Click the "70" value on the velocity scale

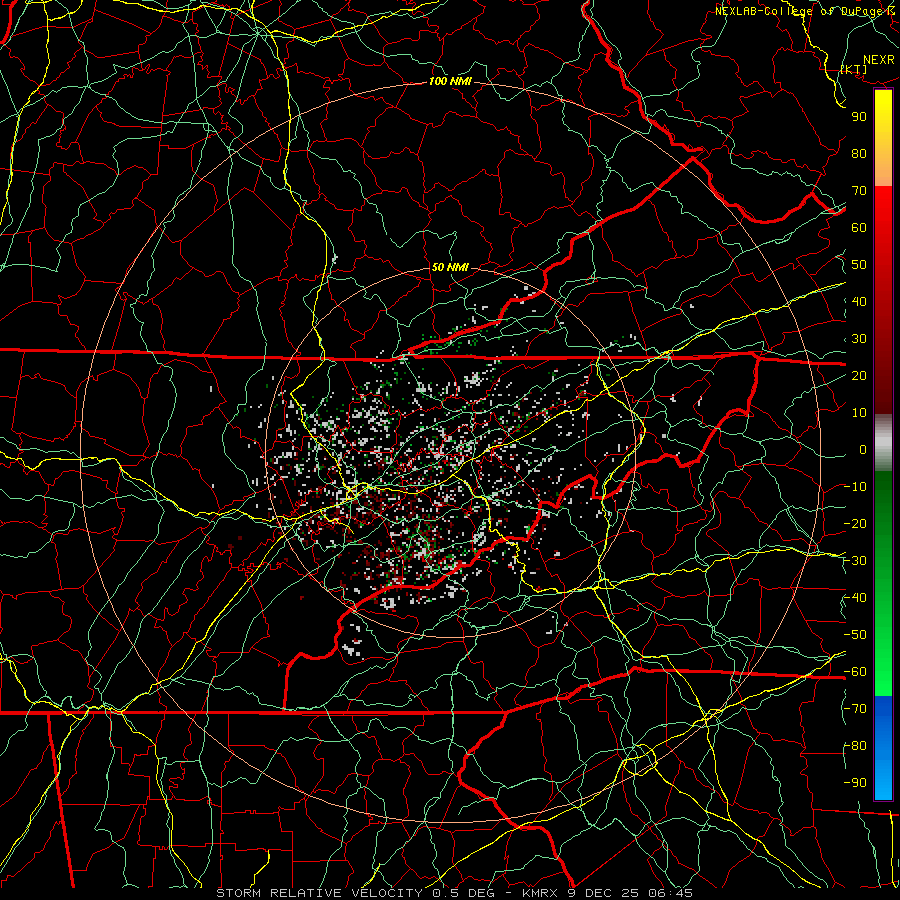[x=859, y=191]
